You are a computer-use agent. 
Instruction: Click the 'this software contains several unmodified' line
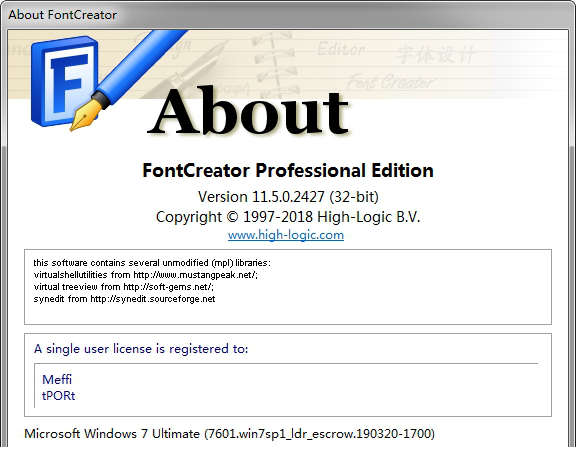152,263
